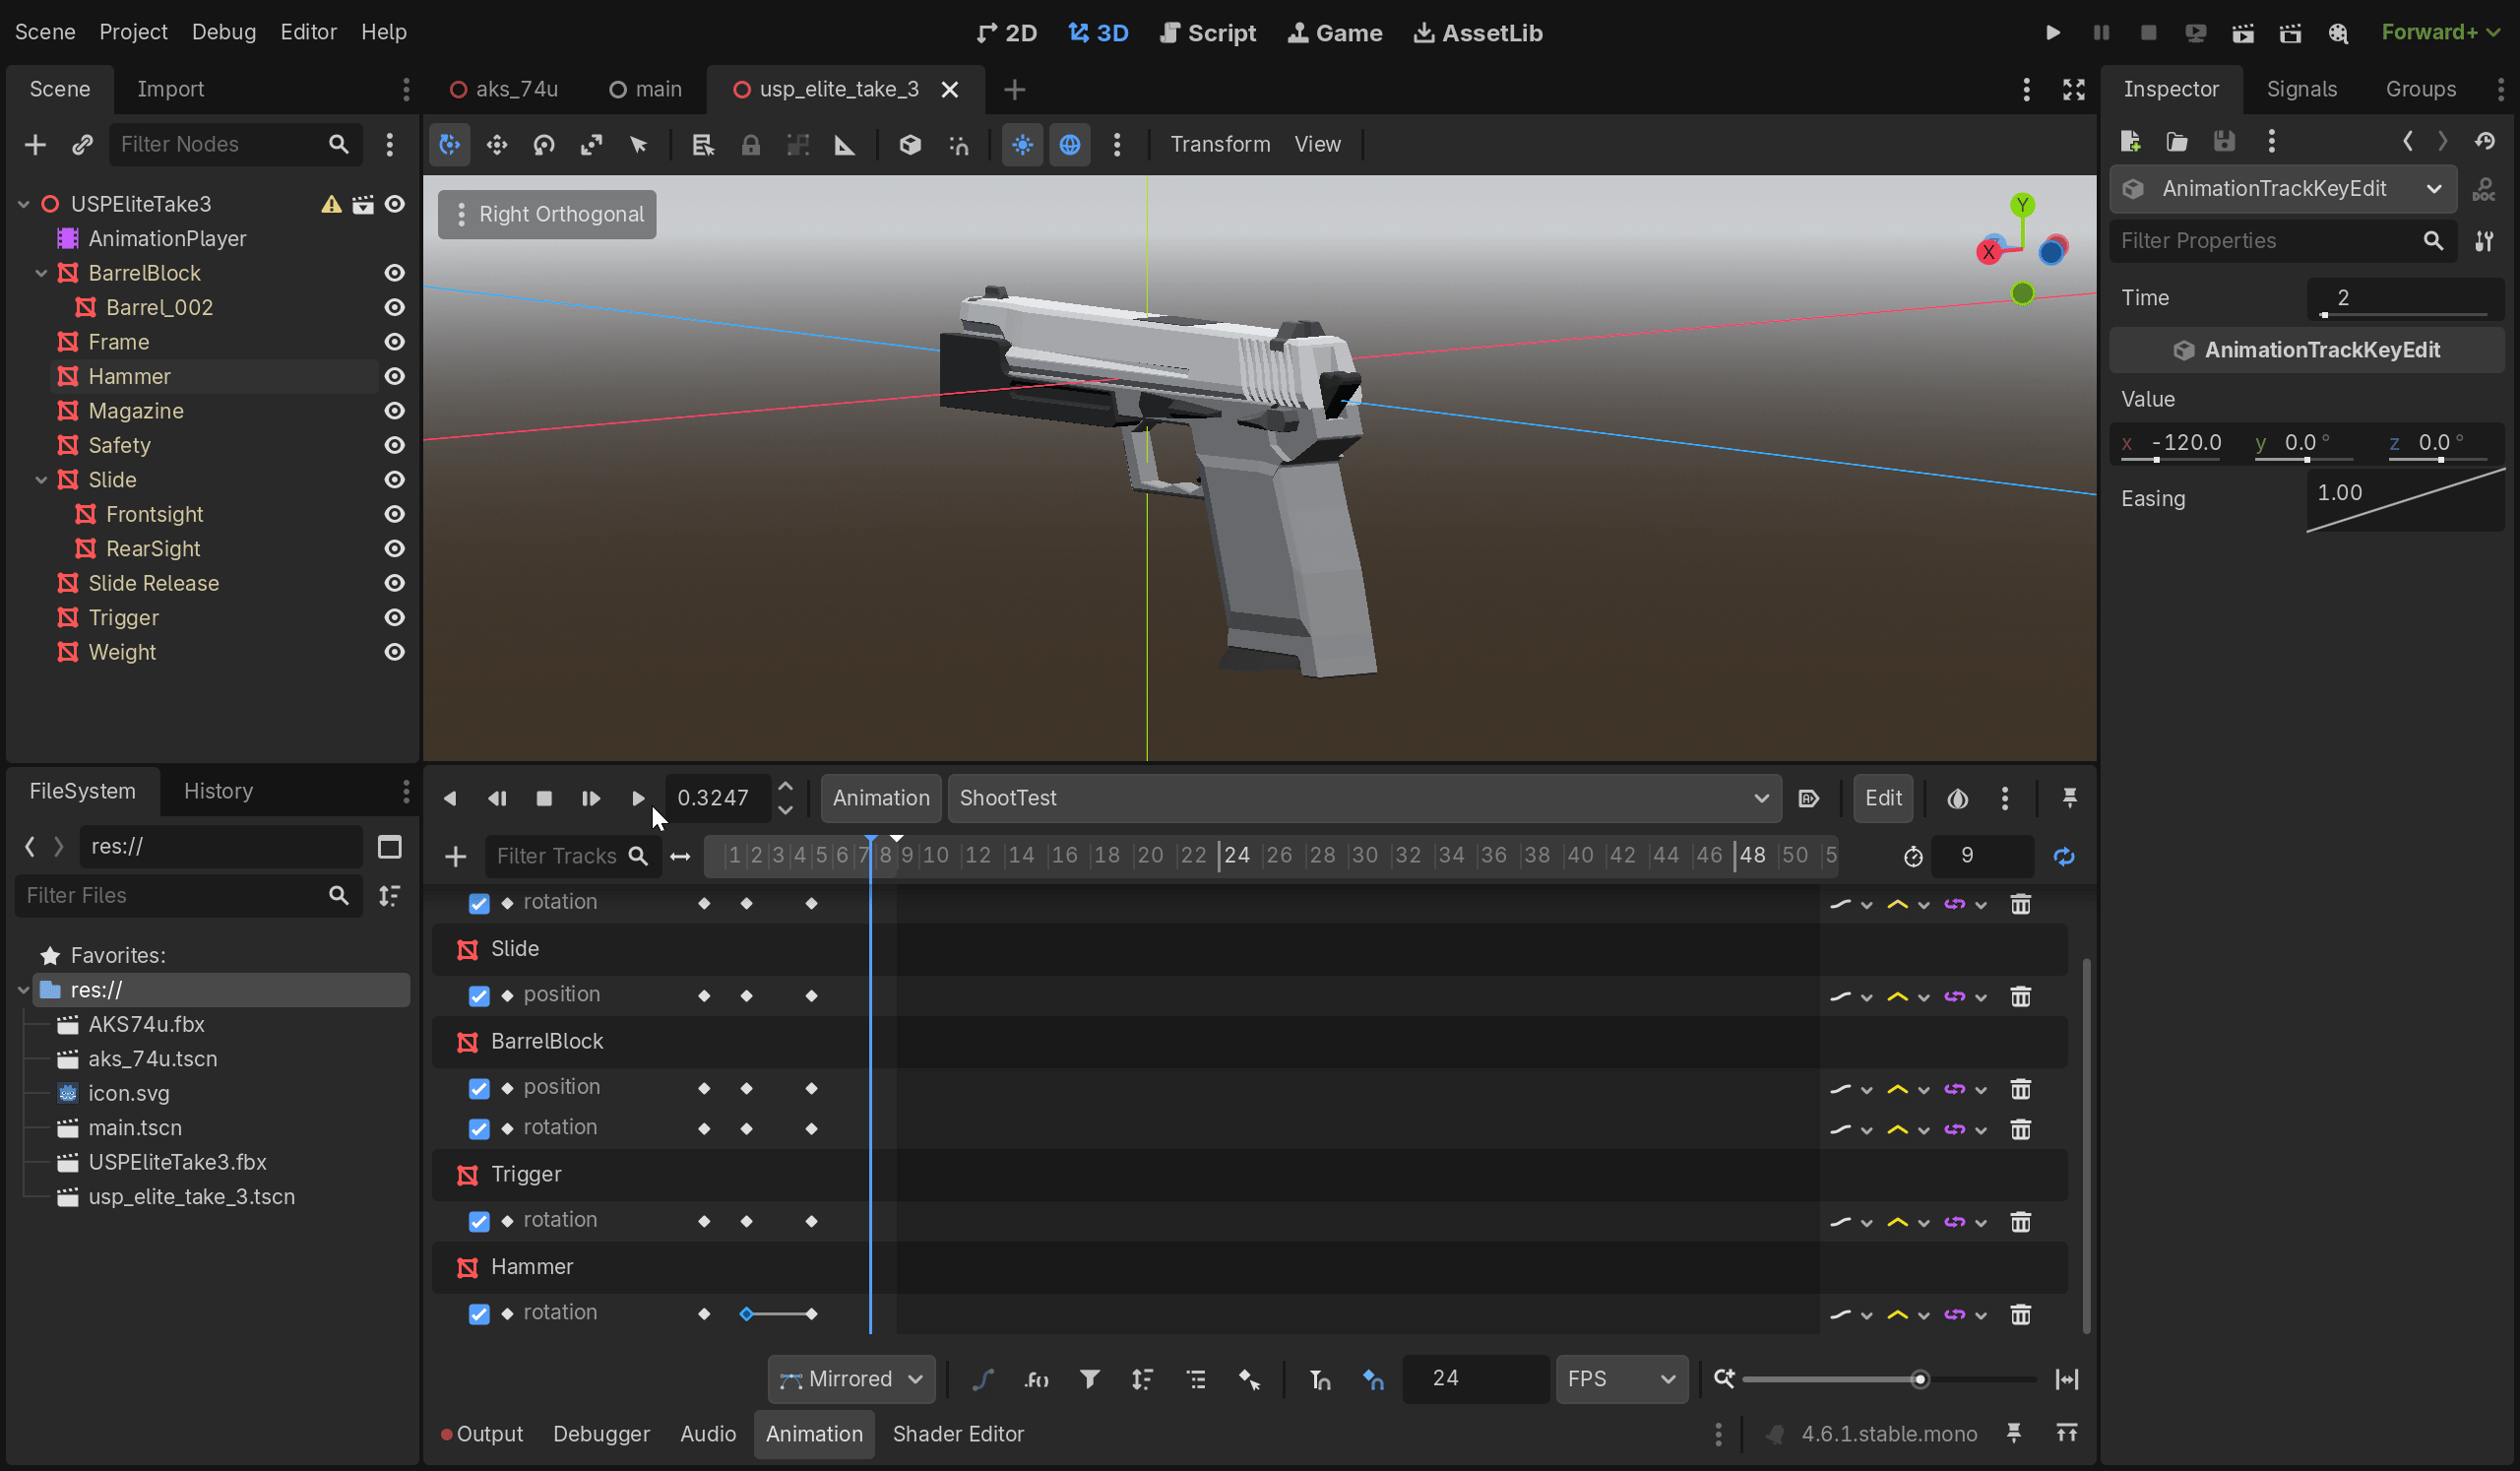Select the Move mode tool
The height and width of the screenshot is (1471, 2520).
tap(496, 145)
